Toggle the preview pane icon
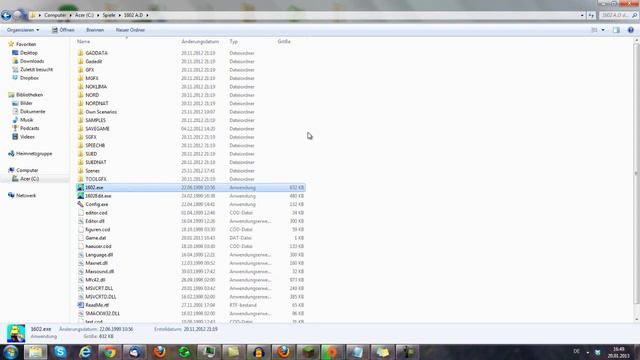The height and width of the screenshot is (360, 640). tap(616, 30)
